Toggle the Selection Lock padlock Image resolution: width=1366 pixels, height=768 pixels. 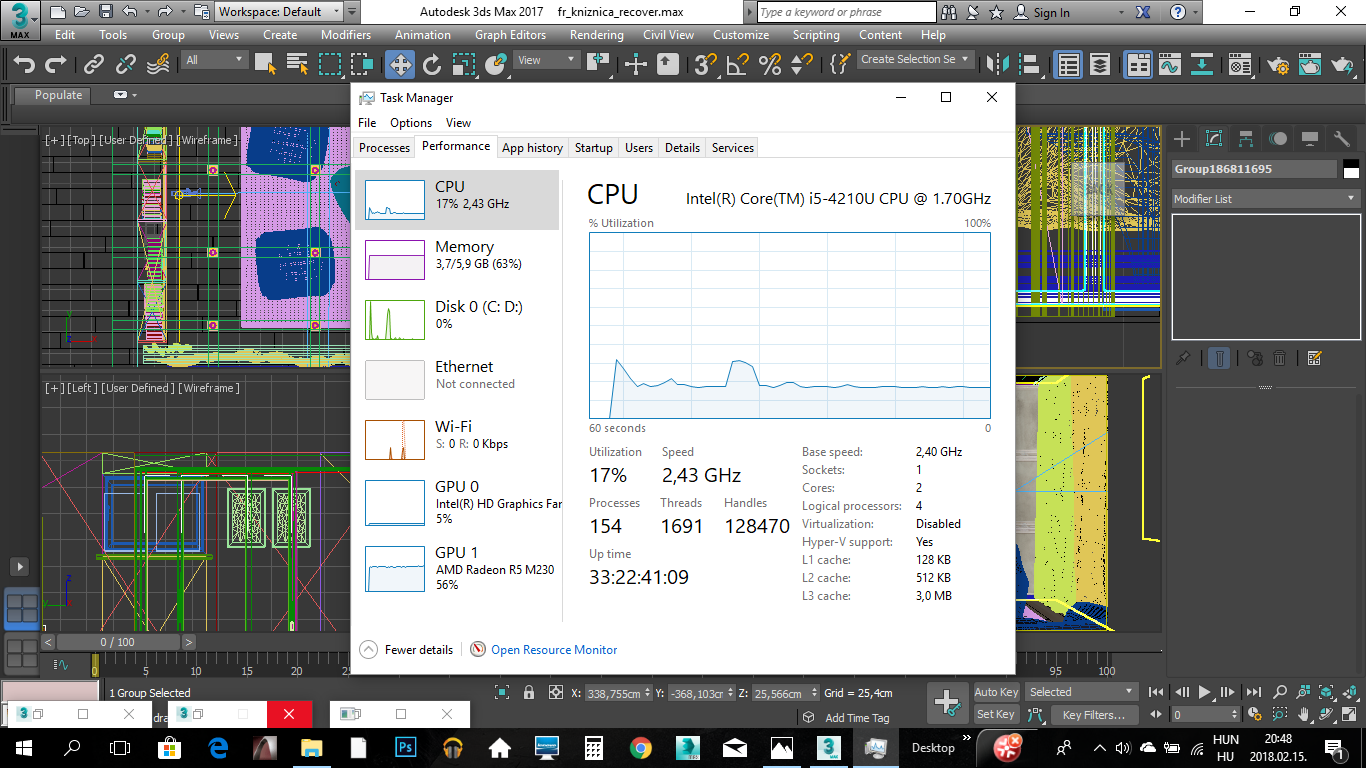pos(529,692)
